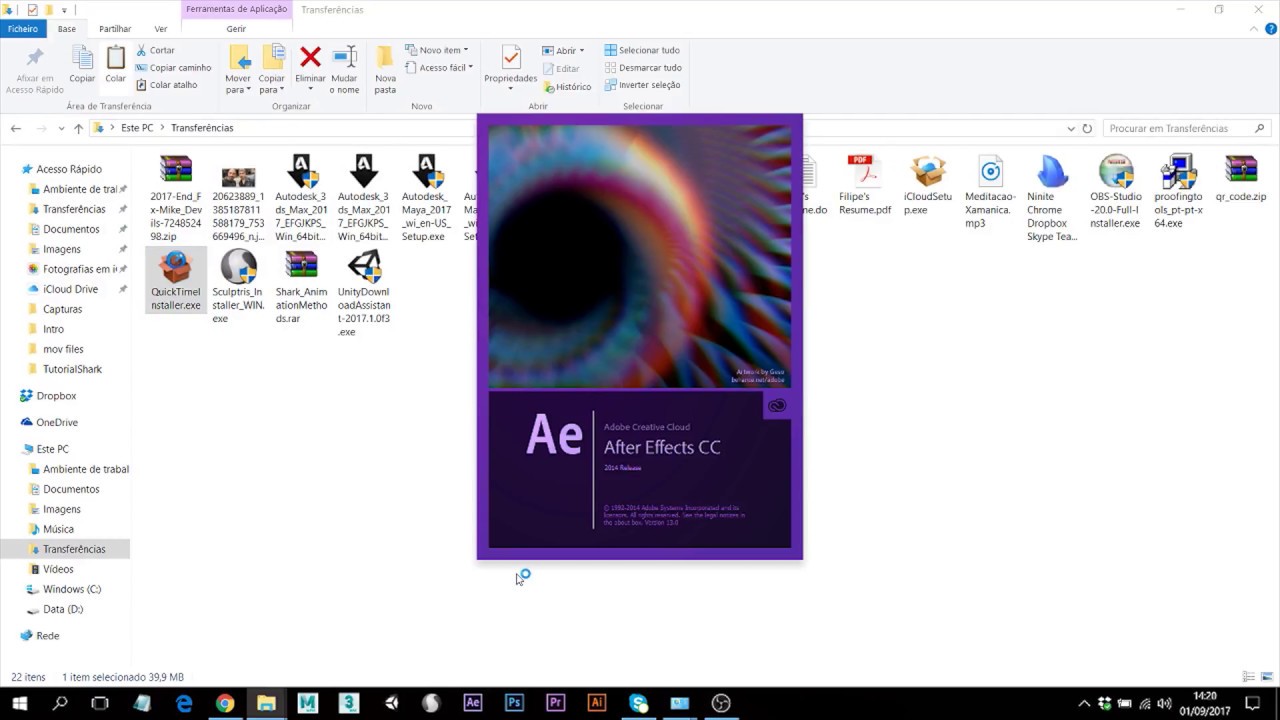Screen dimensions: 1280x720
Task: Open iCloud Drive in Quick Access
Action: (x=70, y=289)
